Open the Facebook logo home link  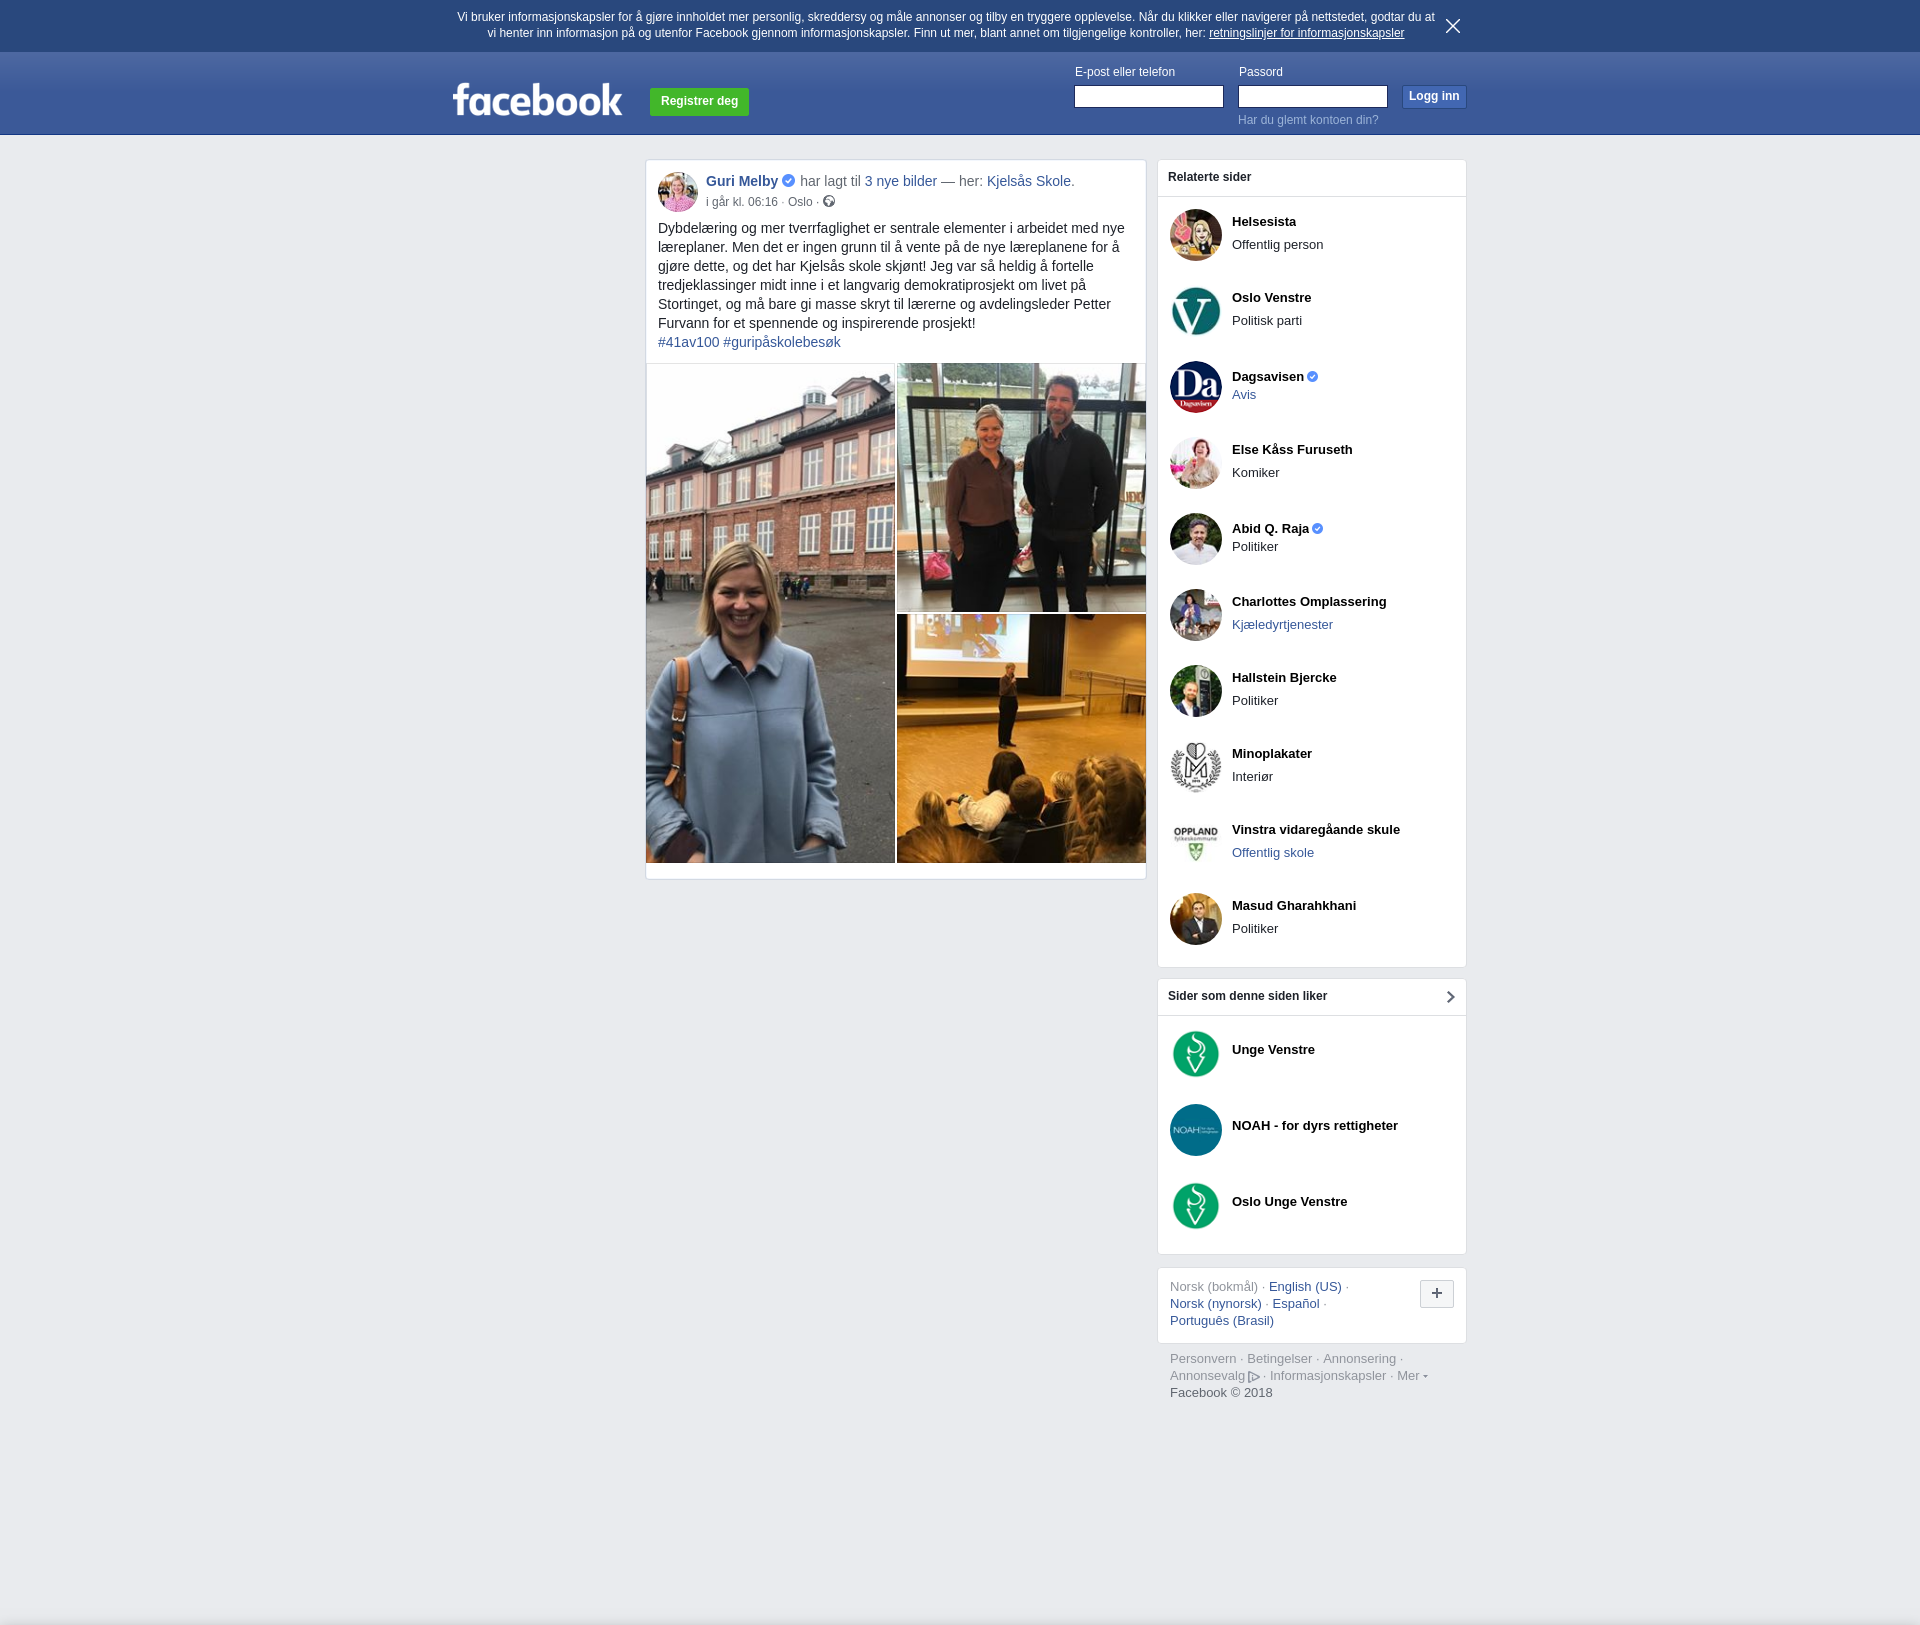tap(537, 100)
